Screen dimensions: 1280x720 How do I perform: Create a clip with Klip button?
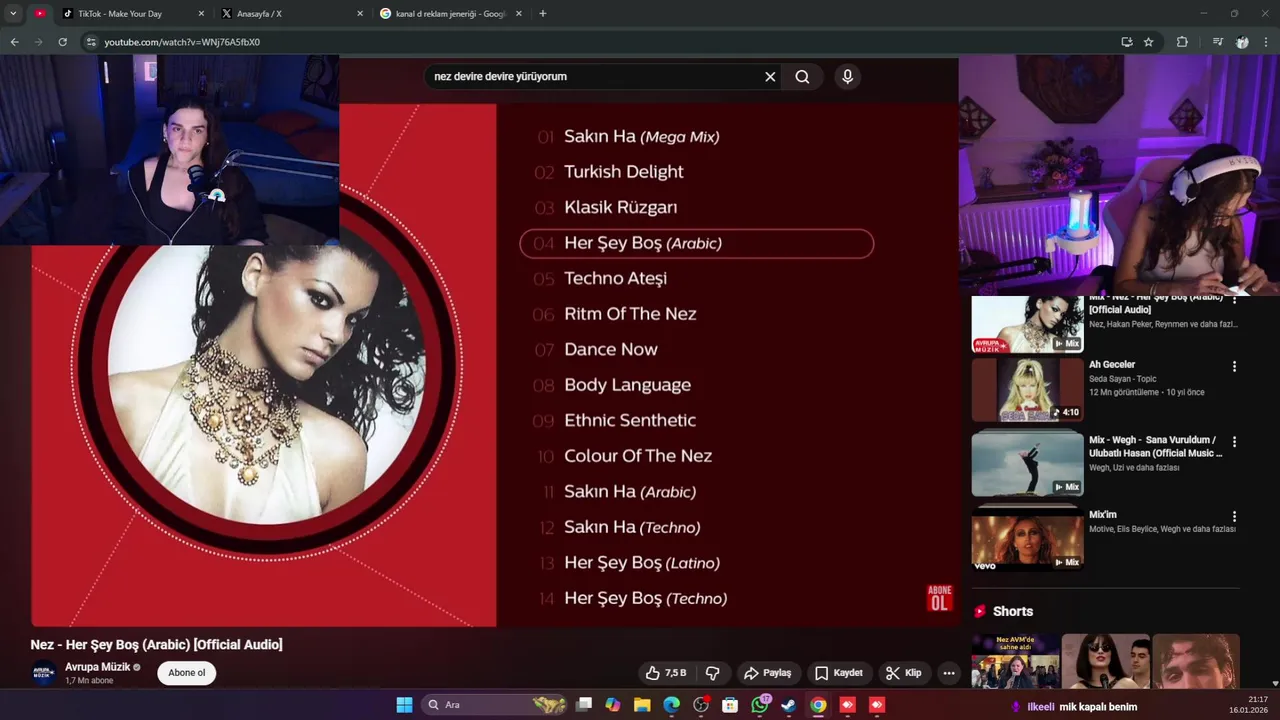[903, 673]
